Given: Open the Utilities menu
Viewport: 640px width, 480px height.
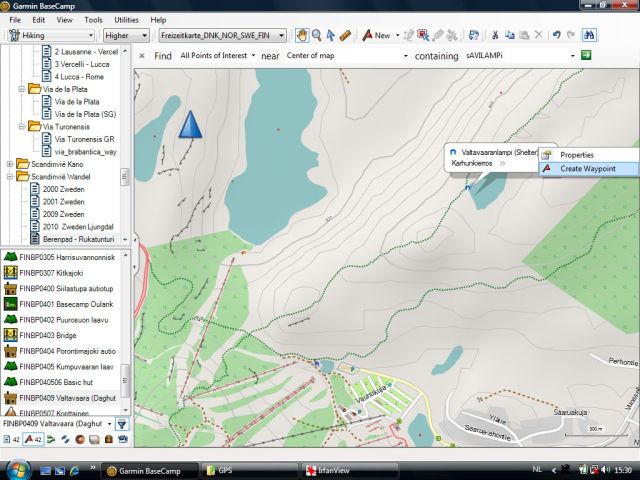Looking at the screenshot, I should pyautogui.click(x=126, y=19).
